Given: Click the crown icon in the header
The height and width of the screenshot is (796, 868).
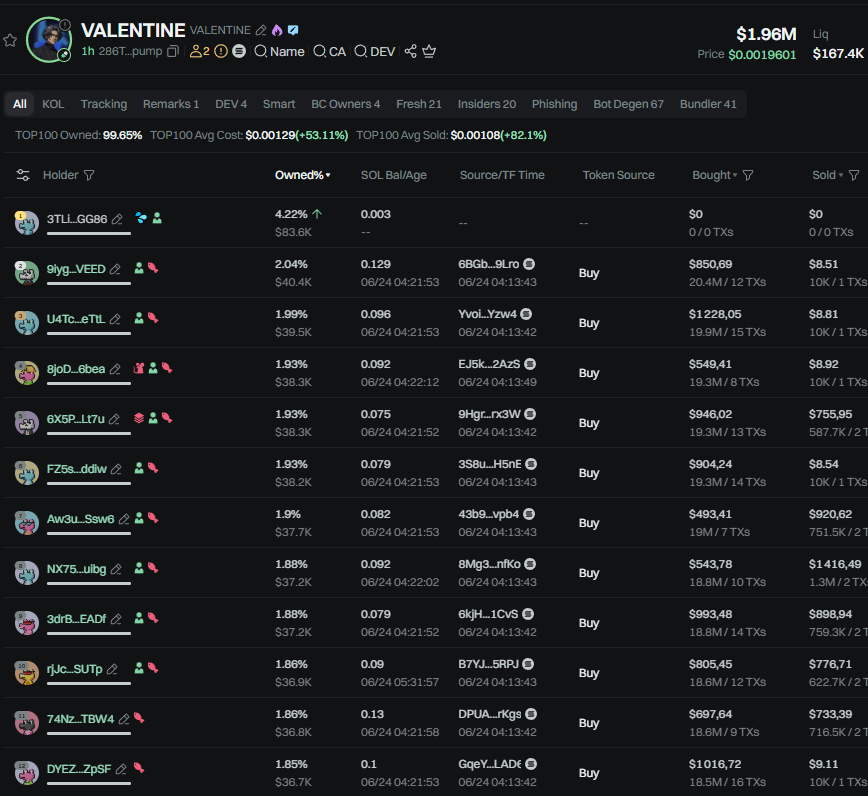Looking at the screenshot, I should 429,51.
